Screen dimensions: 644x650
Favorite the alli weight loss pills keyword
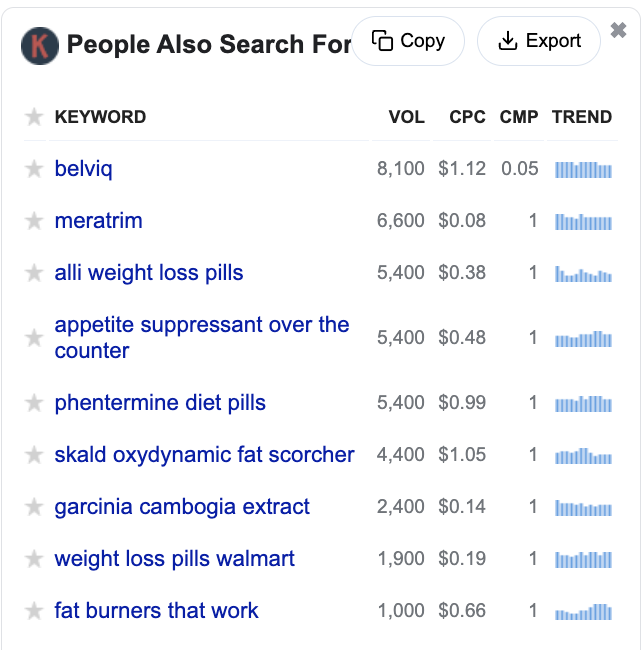[x=34, y=273]
